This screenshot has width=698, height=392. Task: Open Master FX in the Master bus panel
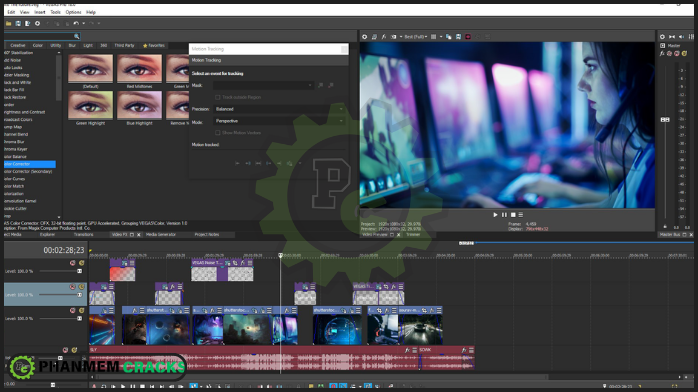(x=662, y=53)
